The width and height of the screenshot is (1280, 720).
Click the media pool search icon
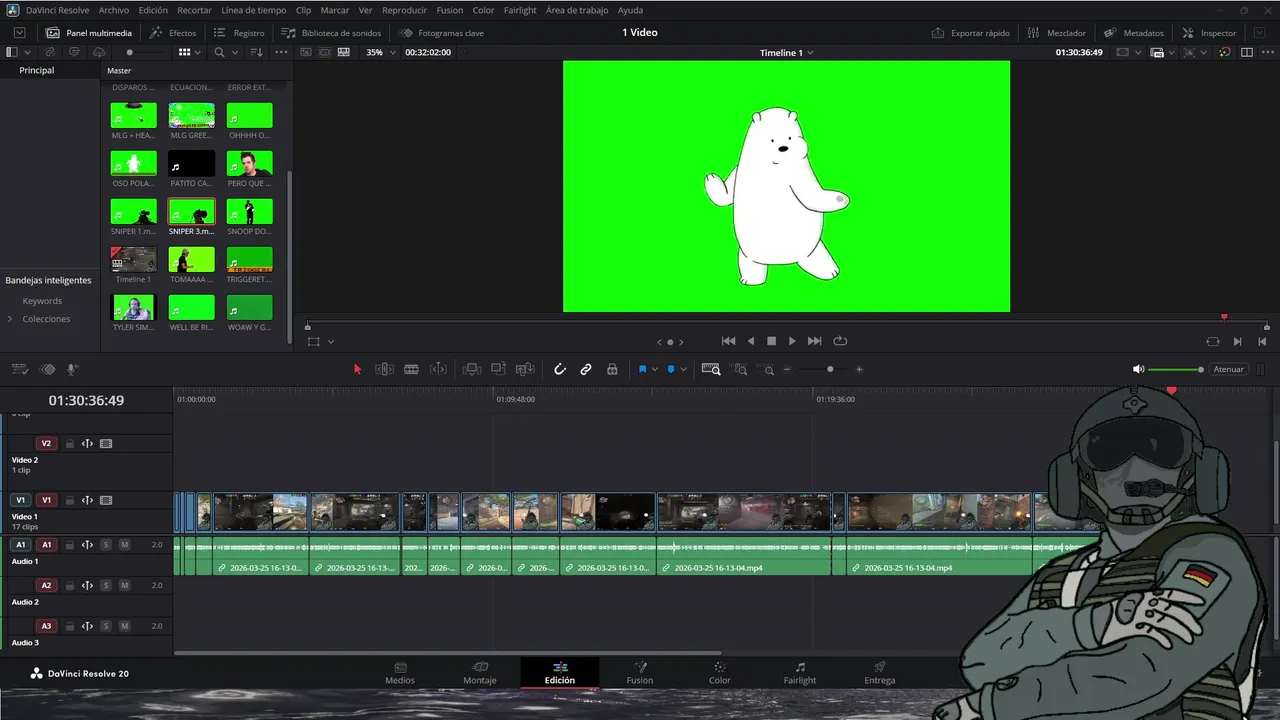coord(219,52)
